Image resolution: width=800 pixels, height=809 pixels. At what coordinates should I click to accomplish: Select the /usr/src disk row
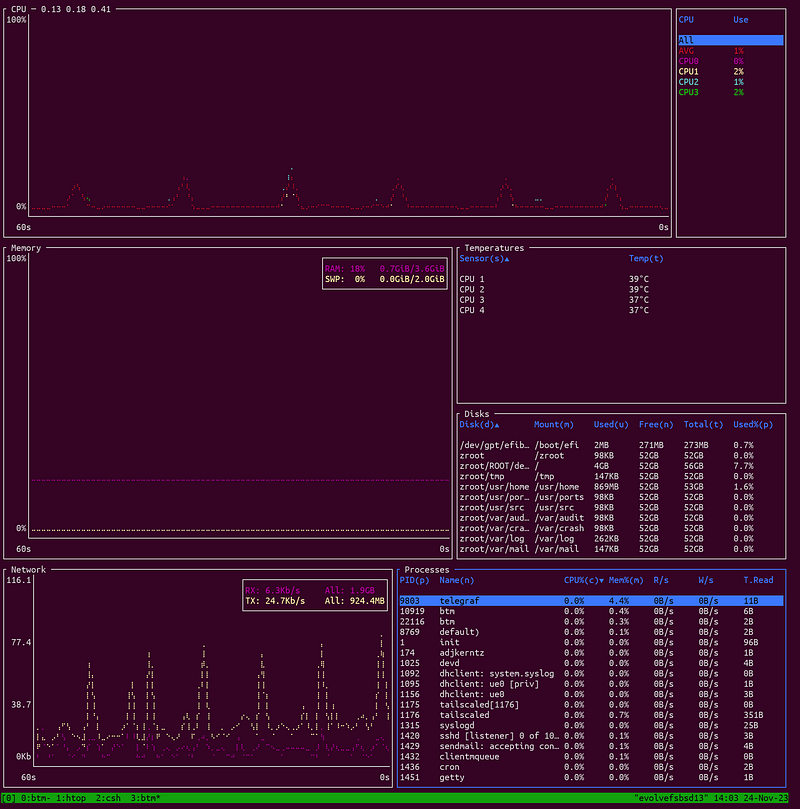[621, 507]
